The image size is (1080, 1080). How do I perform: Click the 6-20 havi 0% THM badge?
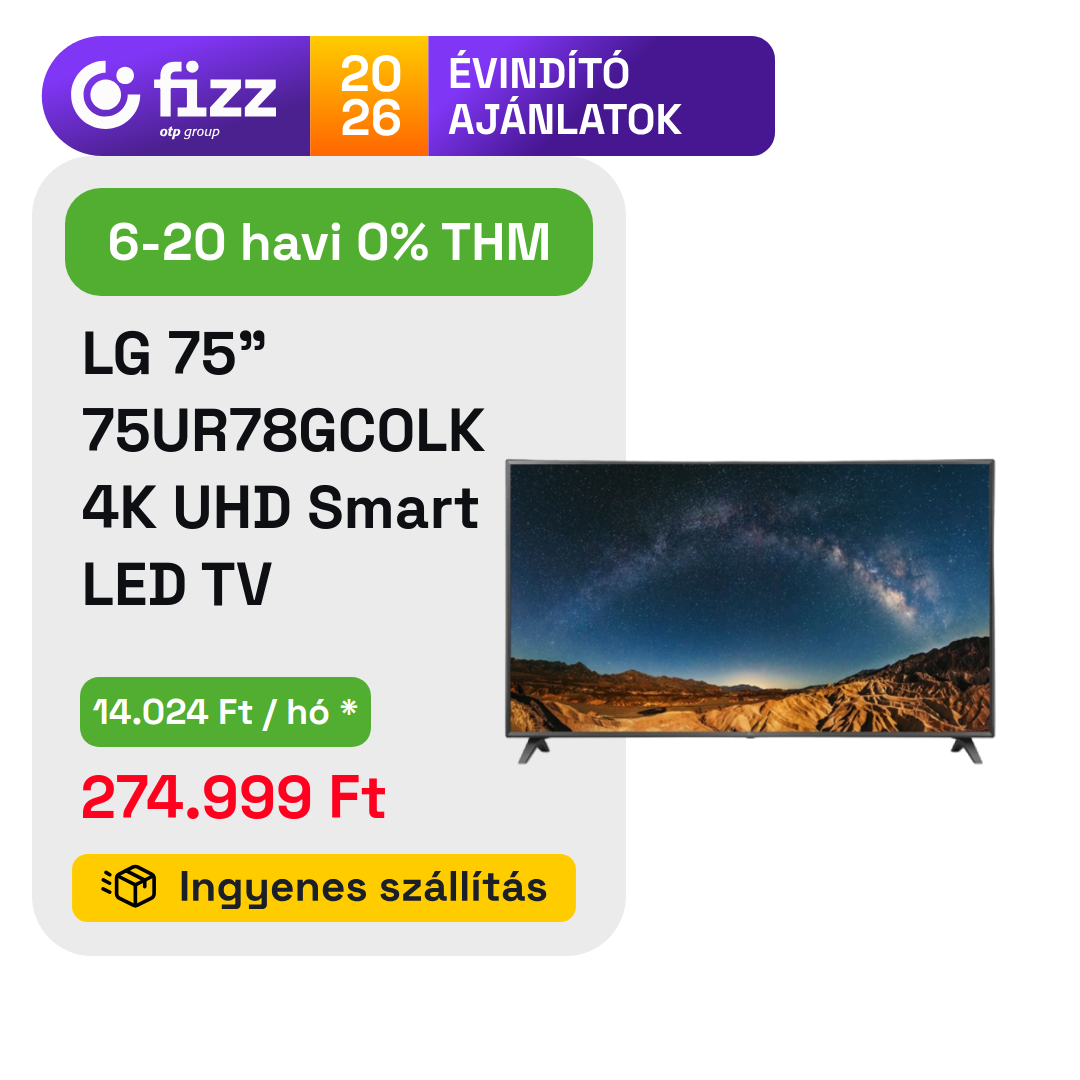(x=329, y=242)
